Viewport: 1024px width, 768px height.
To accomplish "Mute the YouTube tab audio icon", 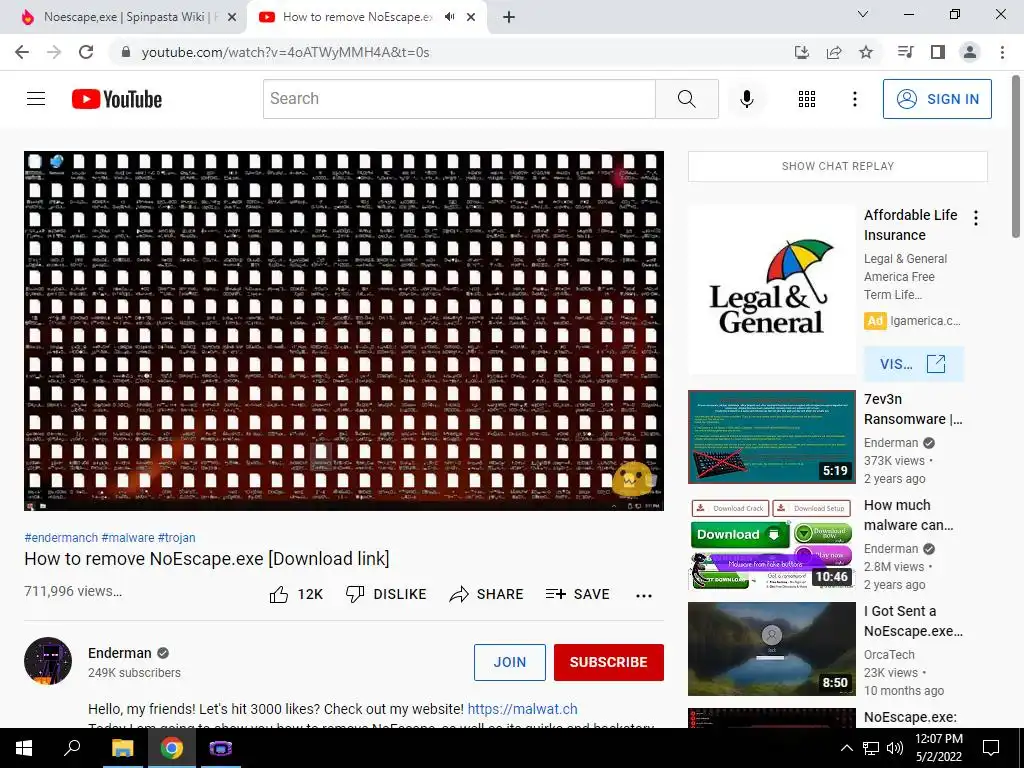I will (449, 17).
